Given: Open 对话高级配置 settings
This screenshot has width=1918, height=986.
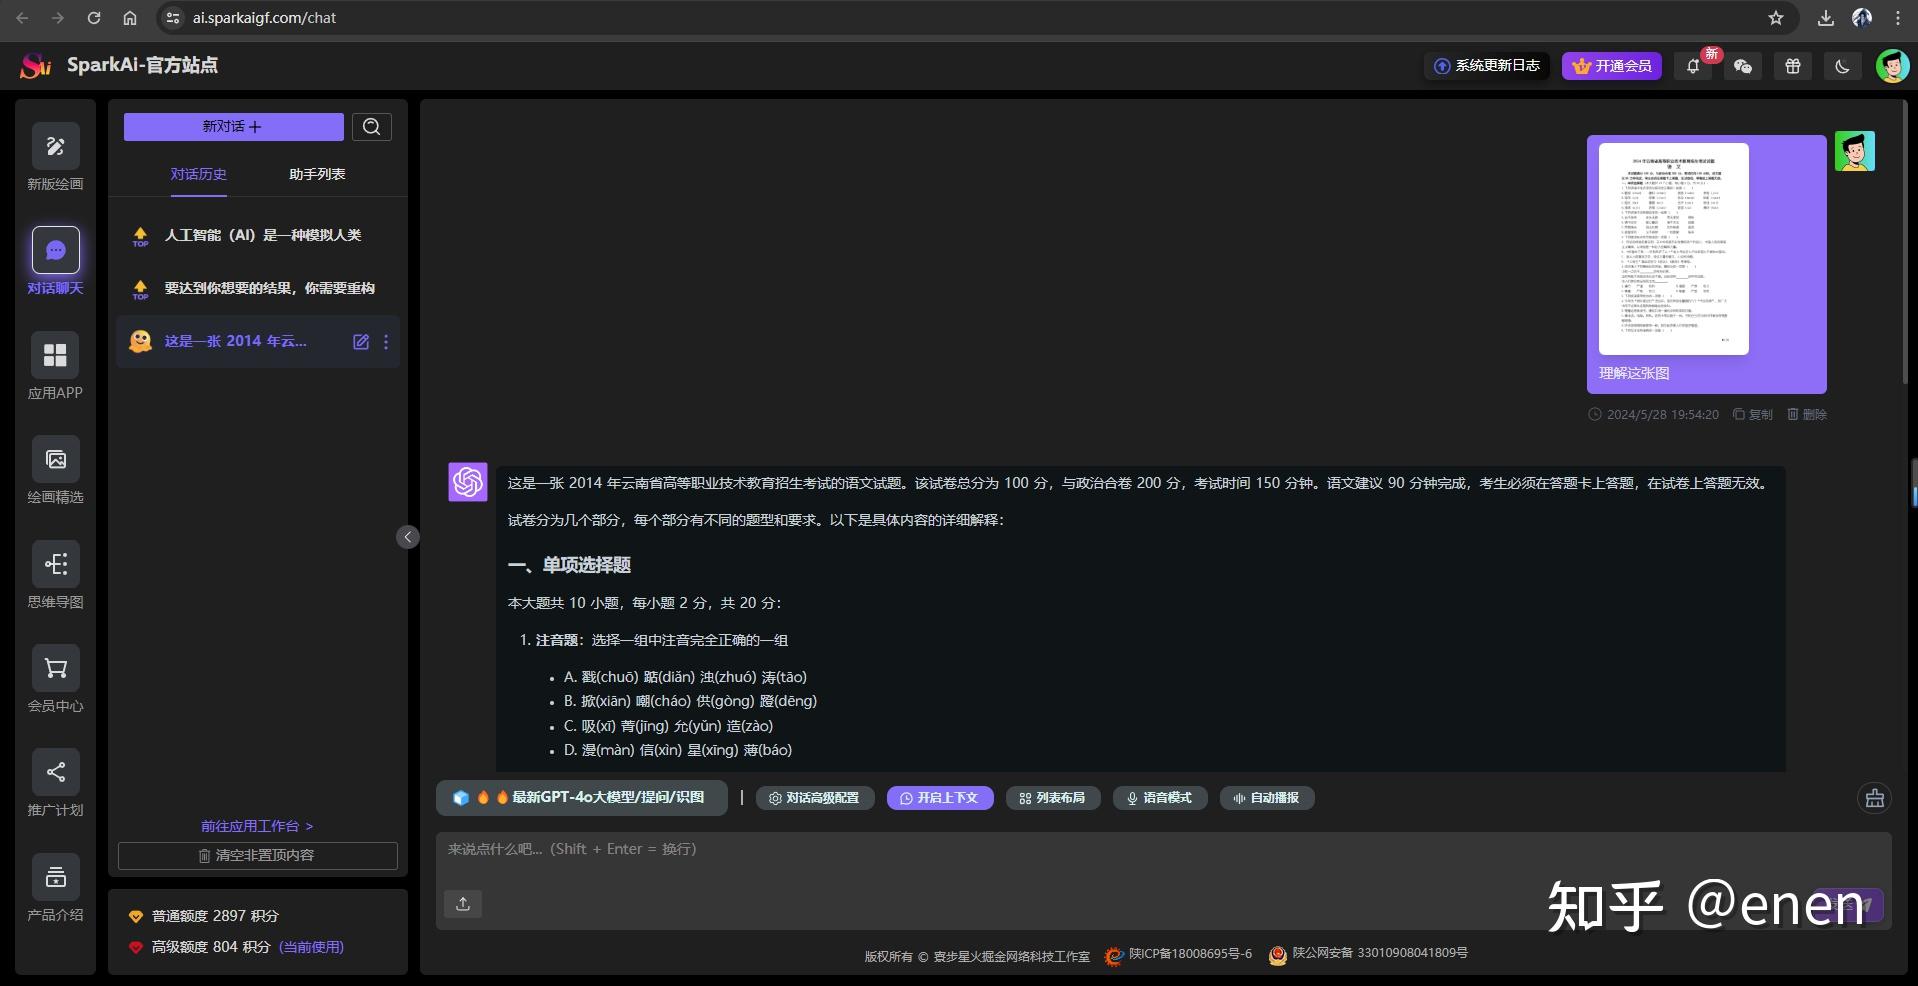Looking at the screenshot, I should (x=814, y=798).
